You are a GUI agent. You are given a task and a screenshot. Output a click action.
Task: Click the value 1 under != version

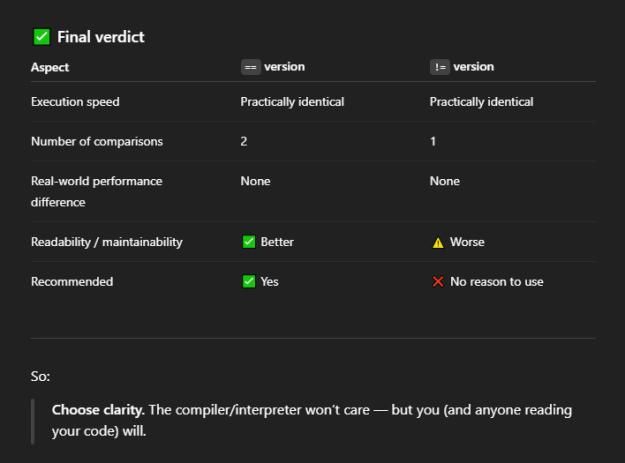tap(433, 141)
